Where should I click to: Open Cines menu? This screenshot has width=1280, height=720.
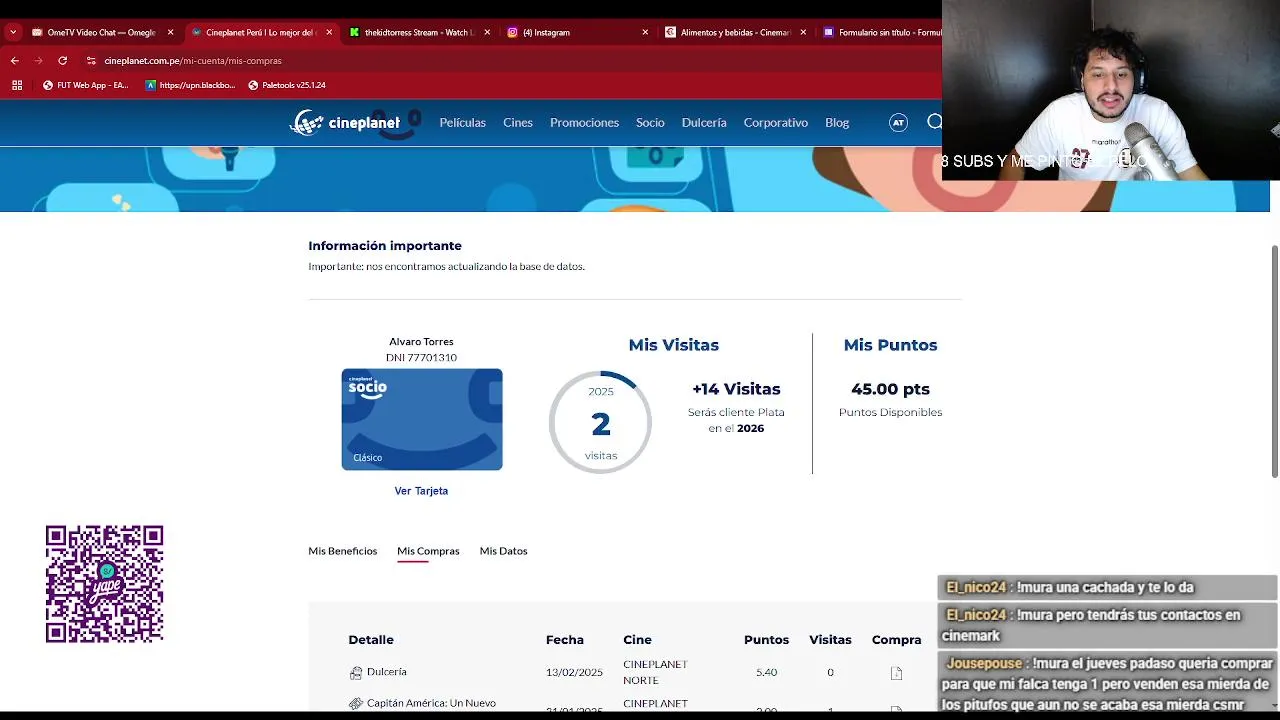coord(518,122)
